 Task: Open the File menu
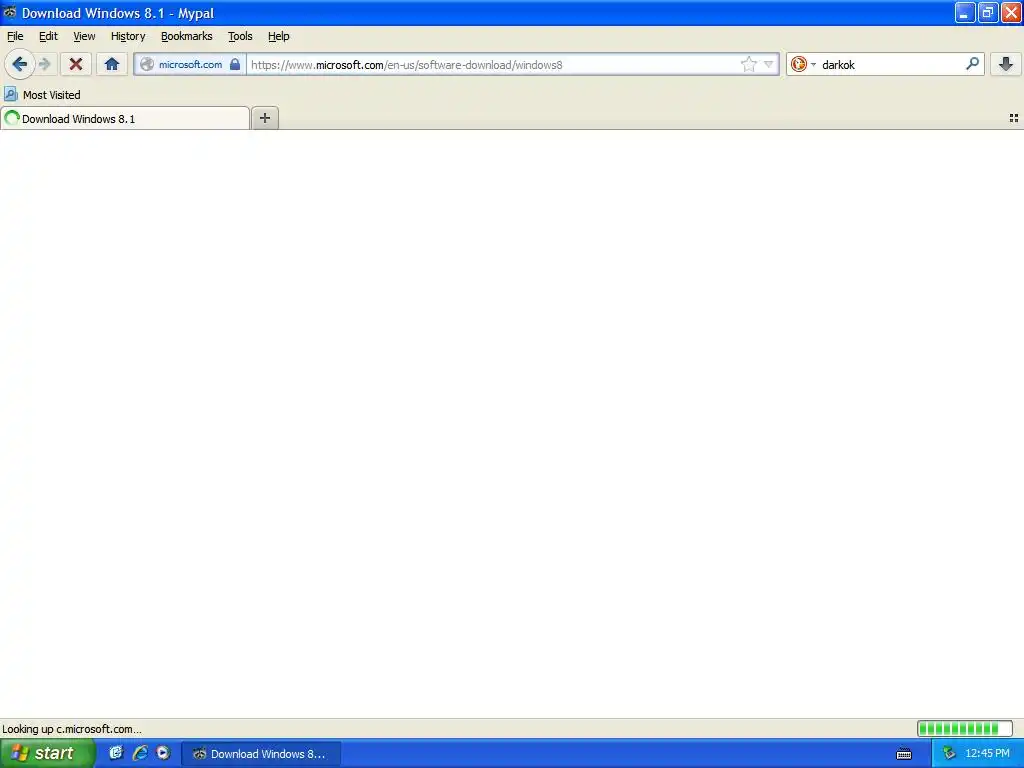tap(15, 36)
